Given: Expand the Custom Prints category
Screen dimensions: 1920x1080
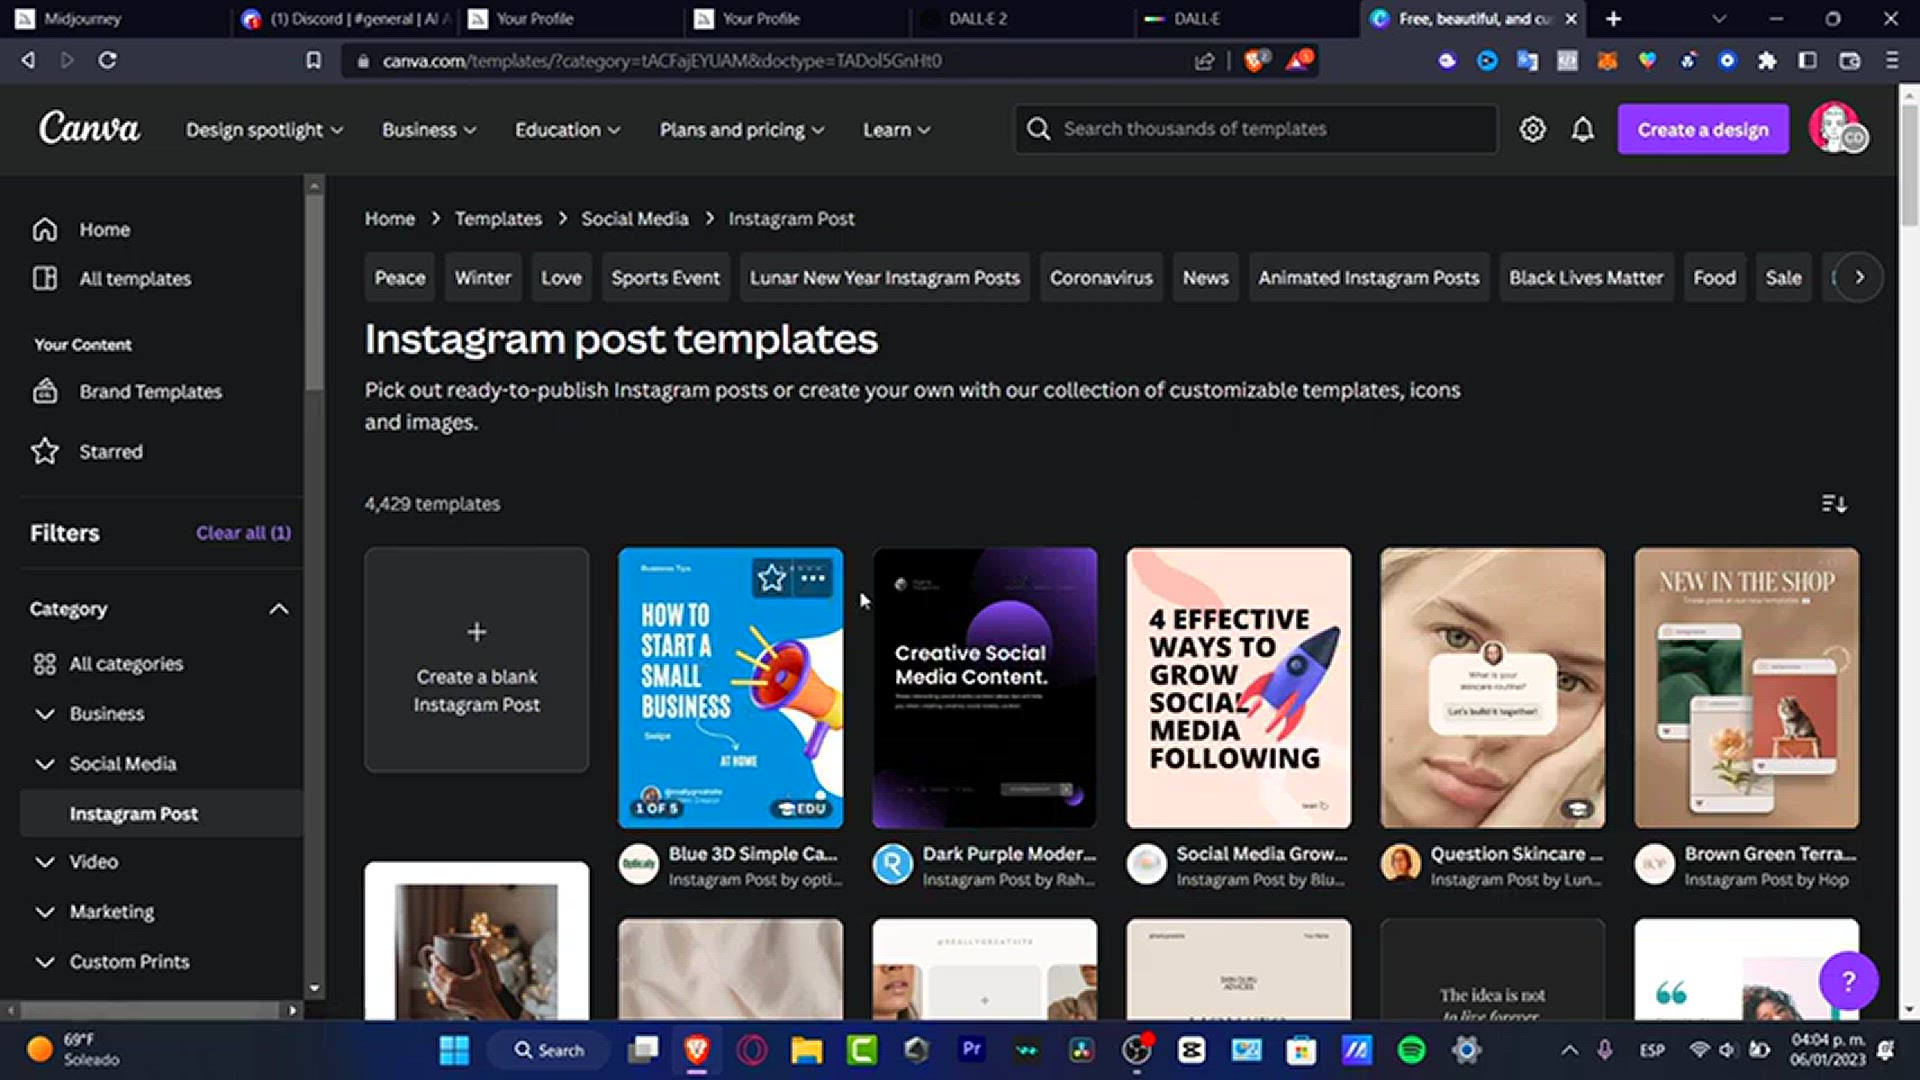Looking at the screenshot, I should point(45,962).
